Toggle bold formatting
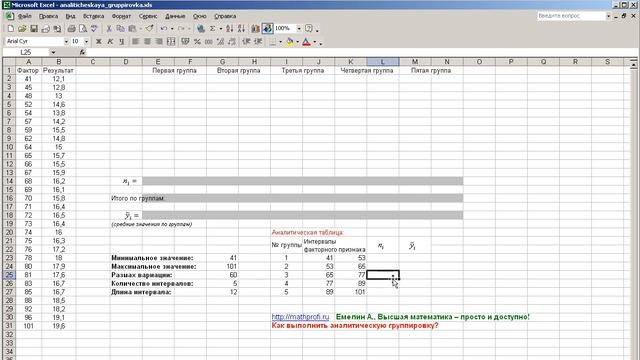This screenshot has height=360, width=640. tap(98, 42)
